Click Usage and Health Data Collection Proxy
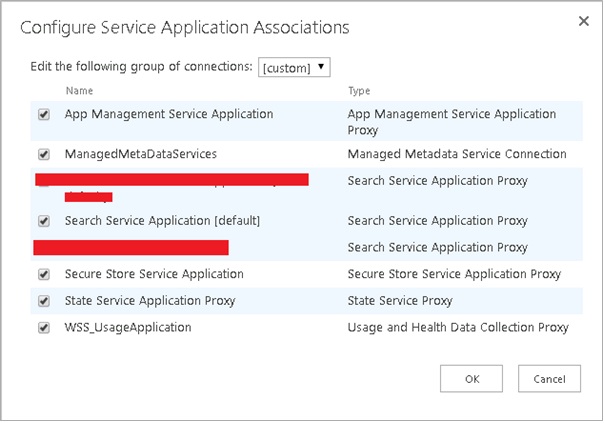The image size is (605, 423). click(458, 327)
